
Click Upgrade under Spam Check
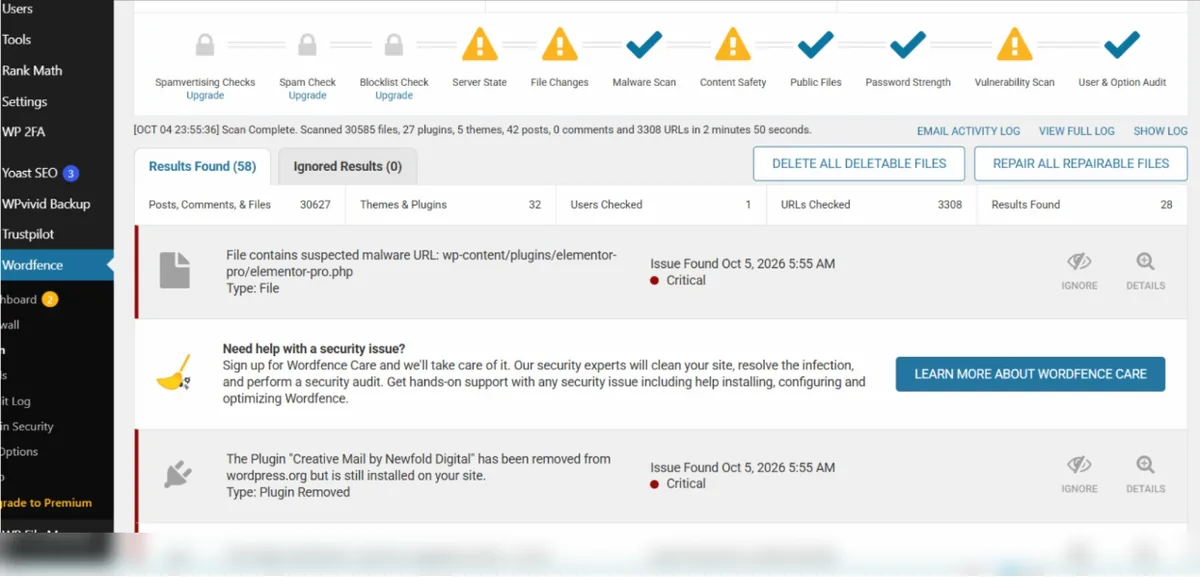point(308,96)
